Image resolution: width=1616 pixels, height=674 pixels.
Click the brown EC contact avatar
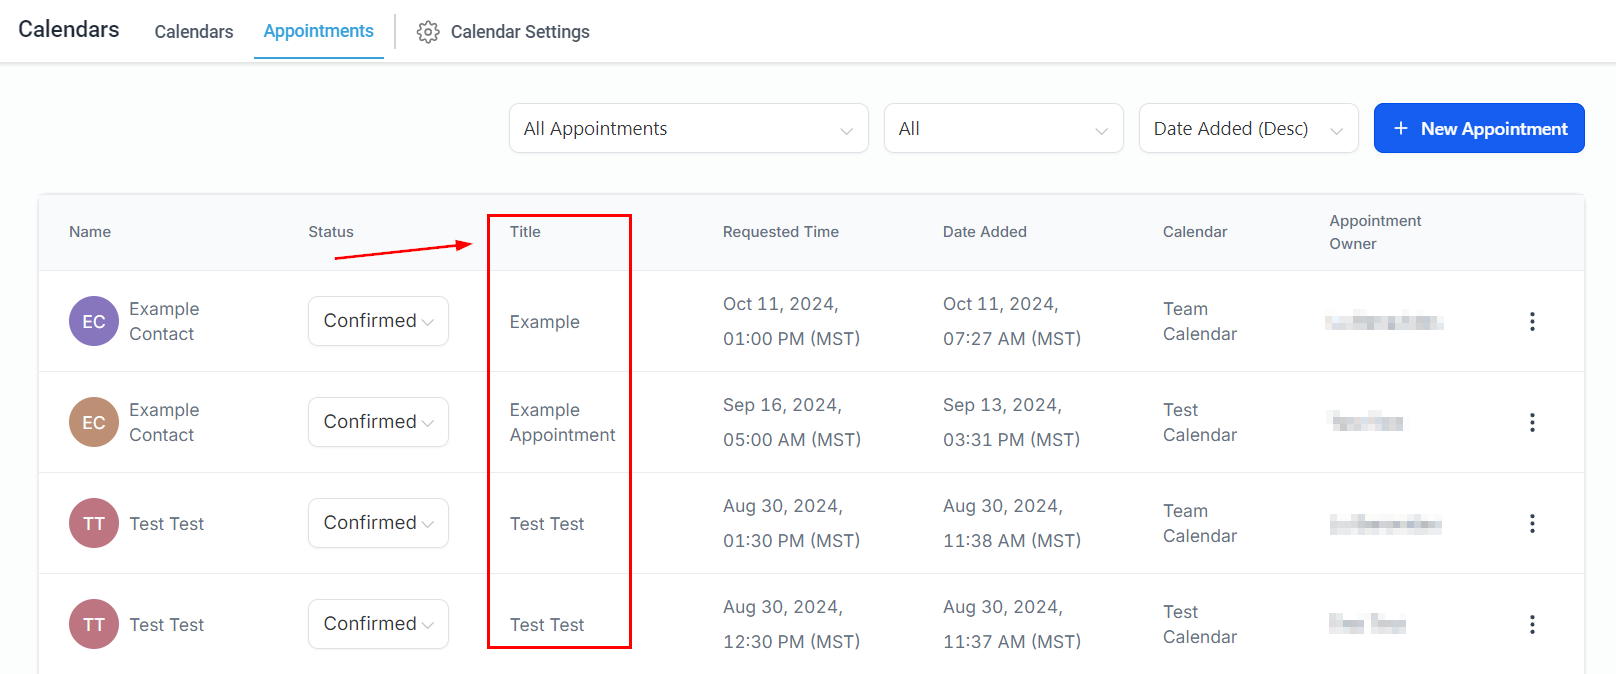[94, 423]
